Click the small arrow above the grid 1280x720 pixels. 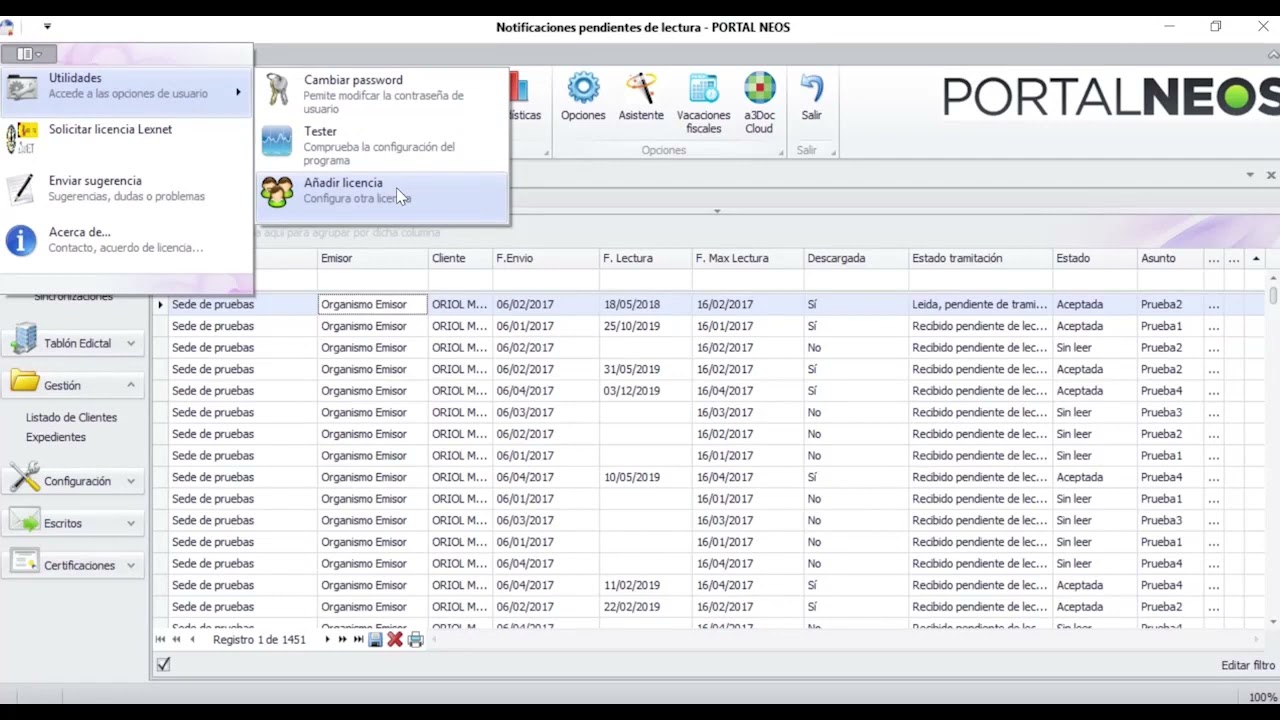click(716, 211)
